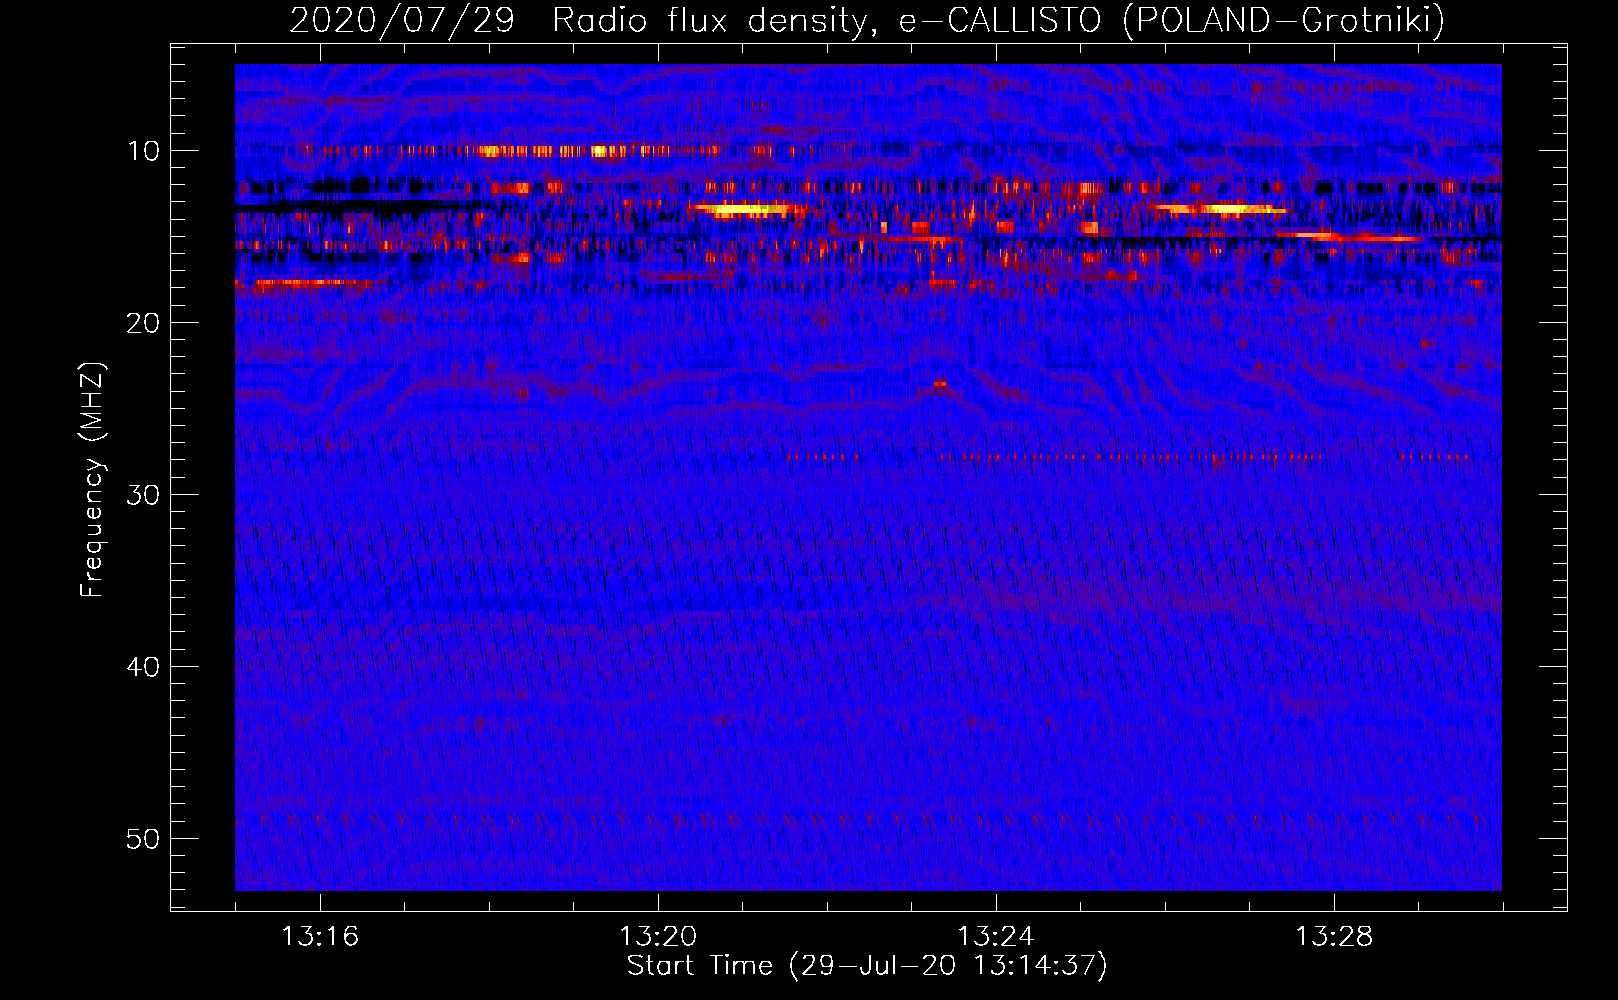1618x1000 pixels.
Task: Click the 10 MHz frequency tick label
Action: click(x=144, y=151)
